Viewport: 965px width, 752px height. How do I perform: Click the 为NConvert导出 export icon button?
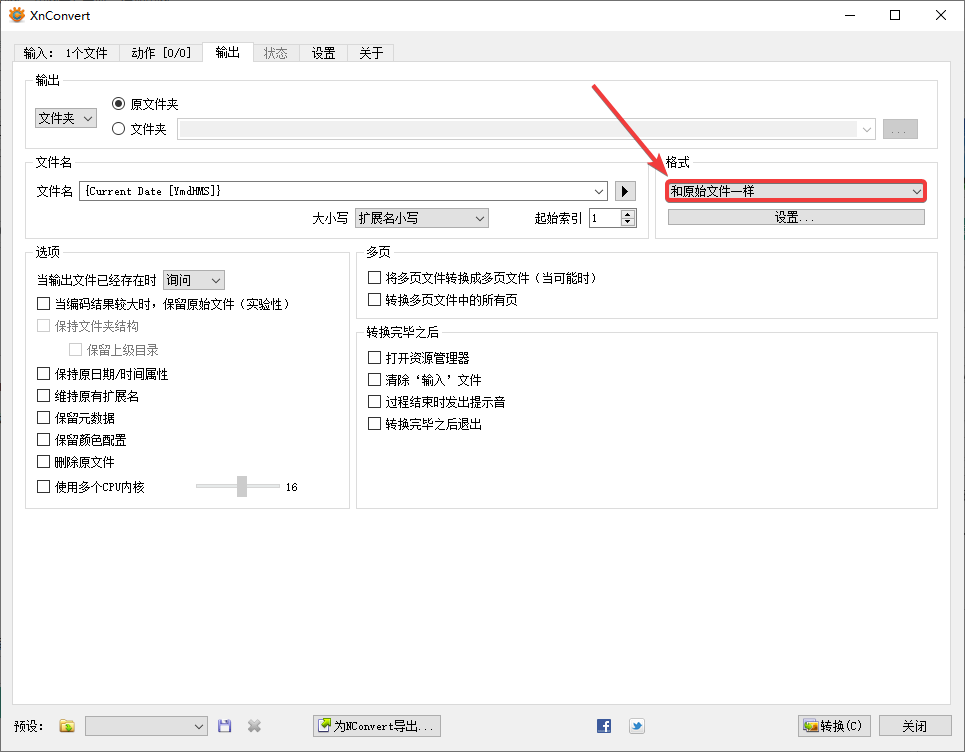tap(377, 726)
